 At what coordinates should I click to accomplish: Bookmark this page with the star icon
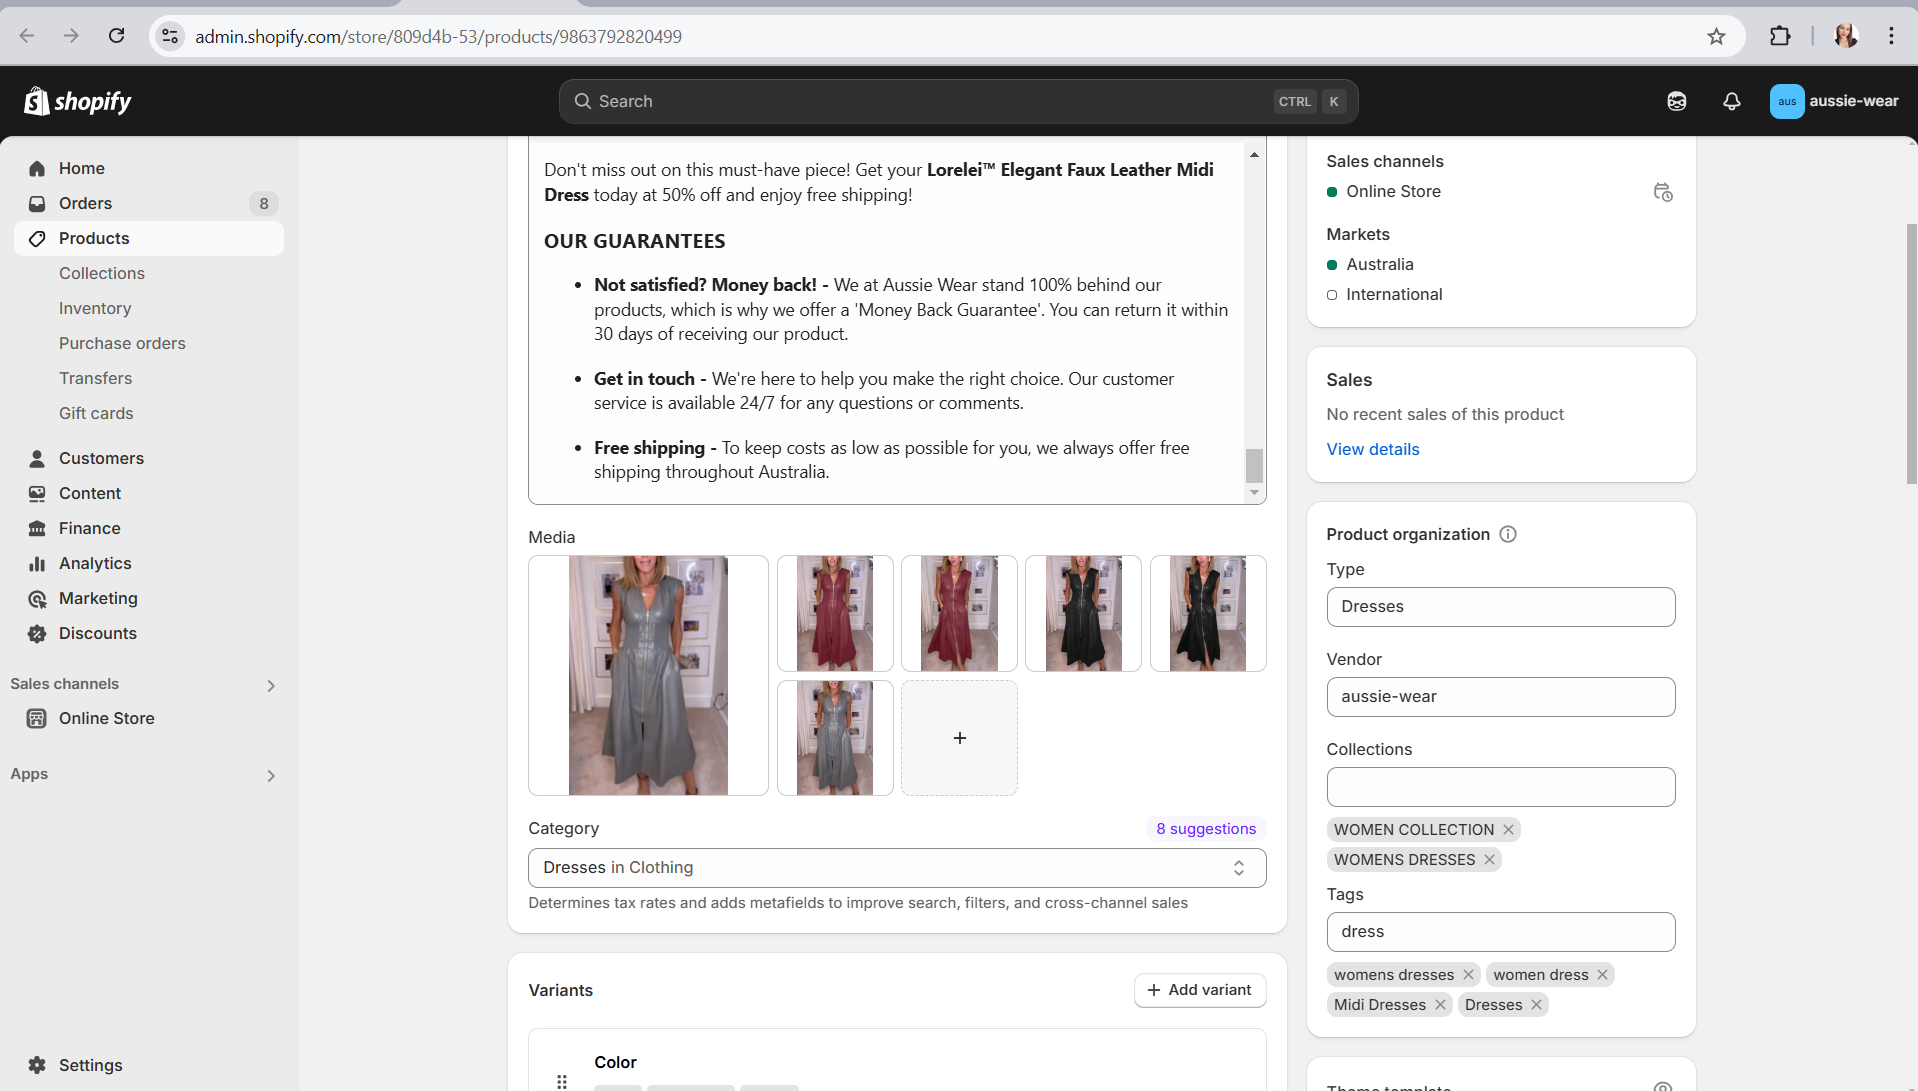click(x=1716, y=37)
